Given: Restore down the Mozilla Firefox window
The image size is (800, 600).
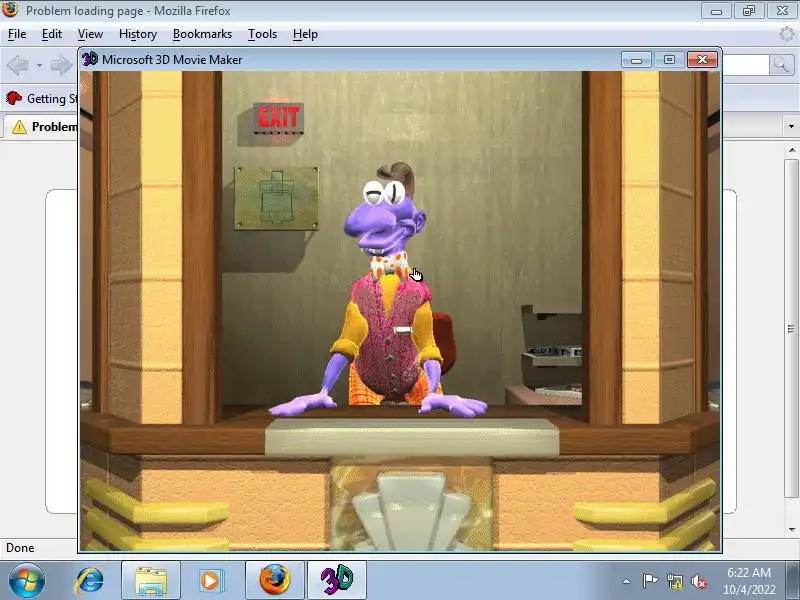Looking at the screenshot, I should 748,10.
